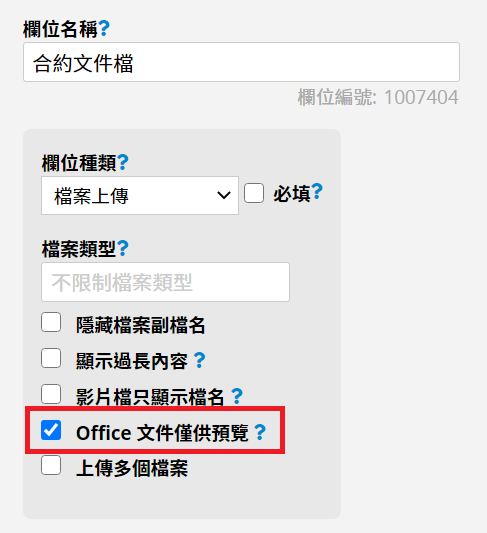Click help icon beside 欄位種類 label
Screen dimensions: 487x533
pos(123,162)
